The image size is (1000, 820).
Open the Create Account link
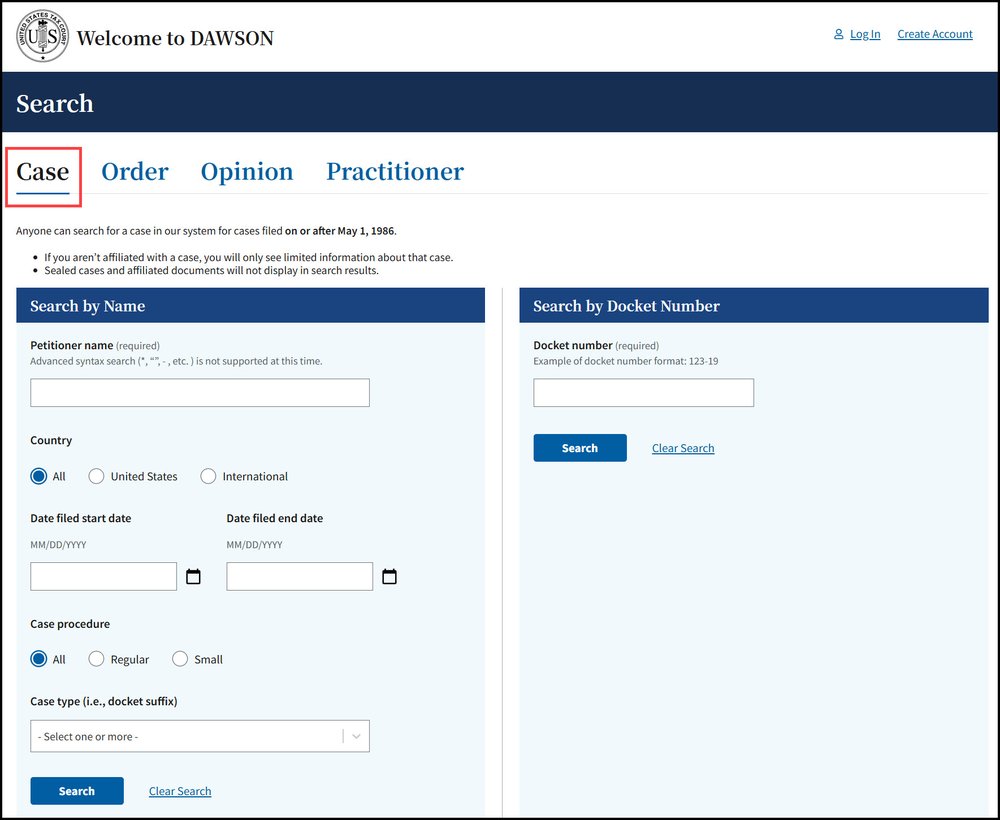click(934, 33)
